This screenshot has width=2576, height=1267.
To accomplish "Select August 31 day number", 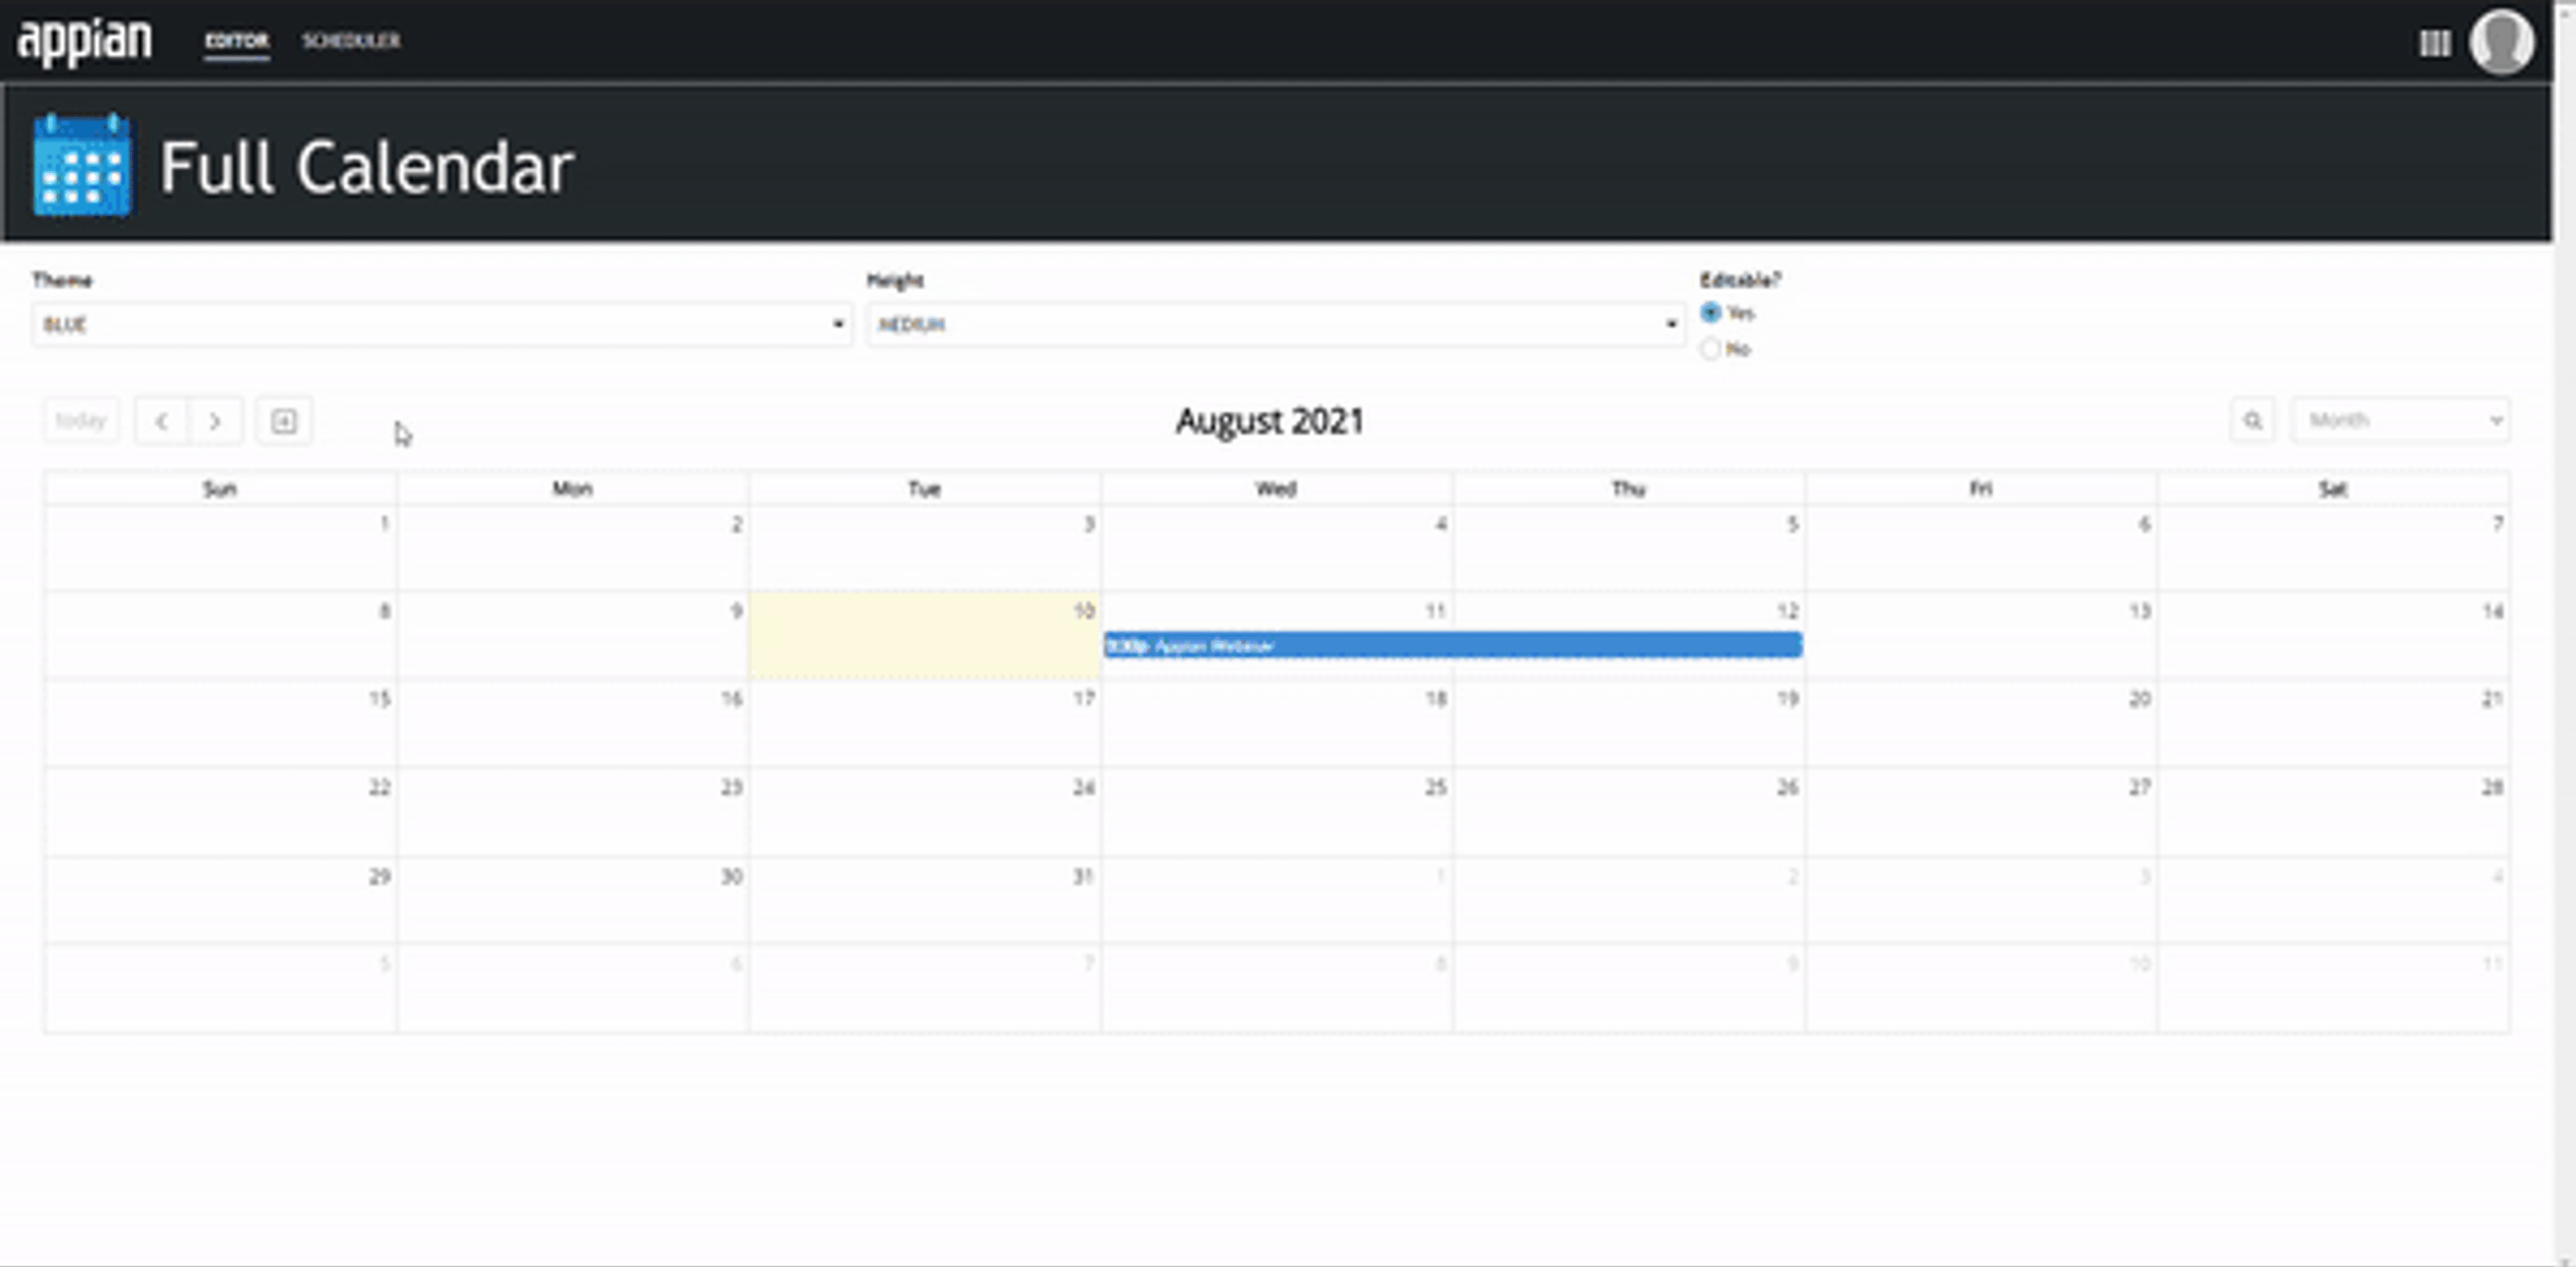I will point(1083,877).
